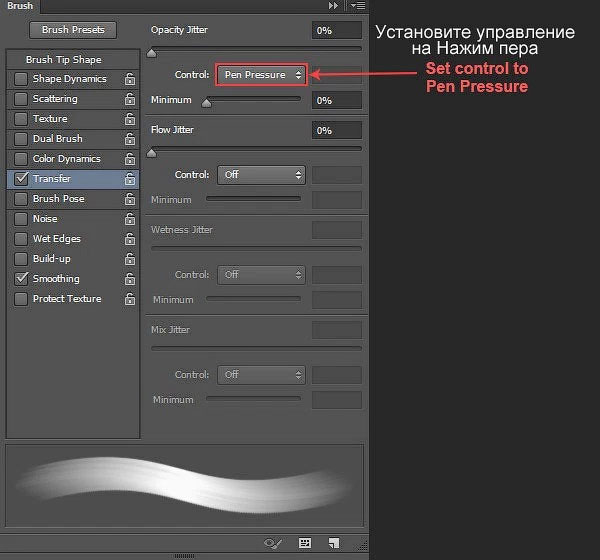The image size is (600, 560).
Task: Enable the Scattering checkbox
Action: pos(21,99)
